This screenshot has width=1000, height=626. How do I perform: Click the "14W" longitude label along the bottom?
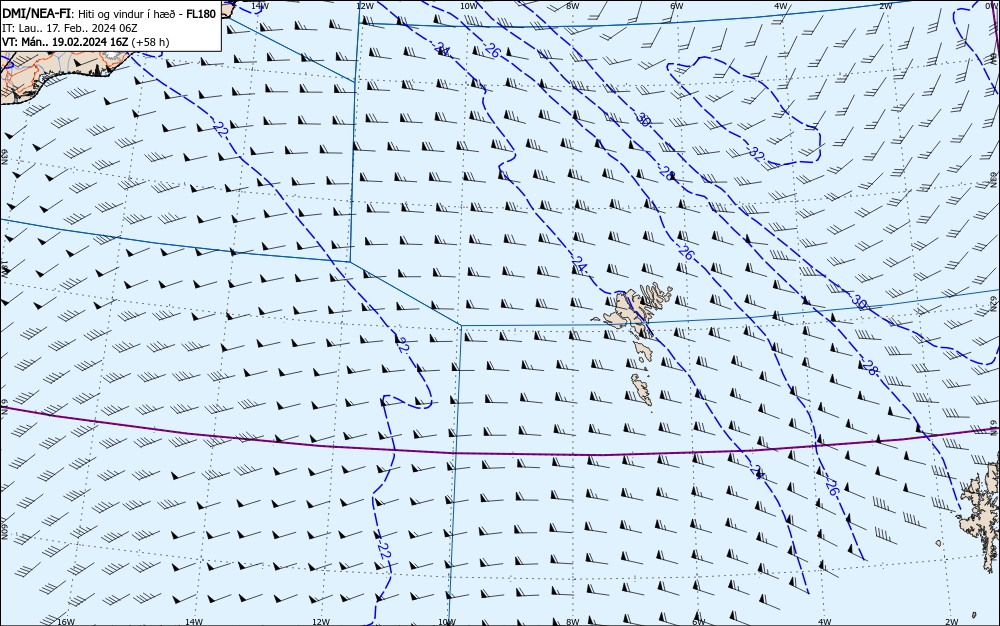193,622
